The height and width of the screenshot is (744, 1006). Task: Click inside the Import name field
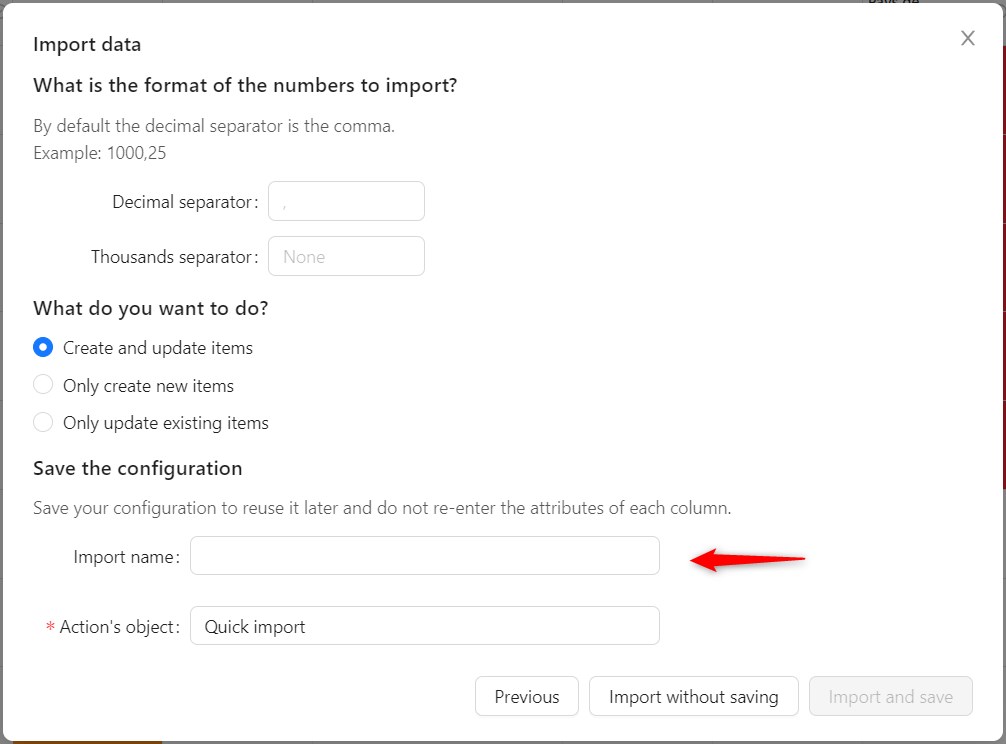(424, 556)
